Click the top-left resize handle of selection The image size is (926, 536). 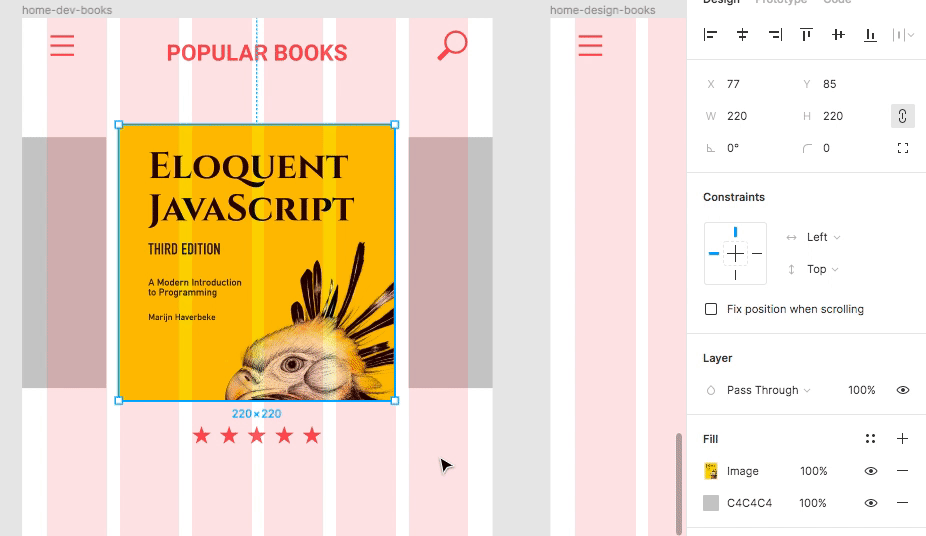[119, 125]
